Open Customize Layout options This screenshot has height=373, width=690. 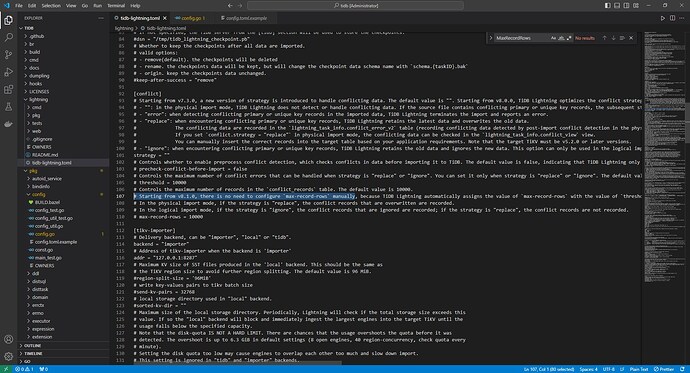coord(636,6)
